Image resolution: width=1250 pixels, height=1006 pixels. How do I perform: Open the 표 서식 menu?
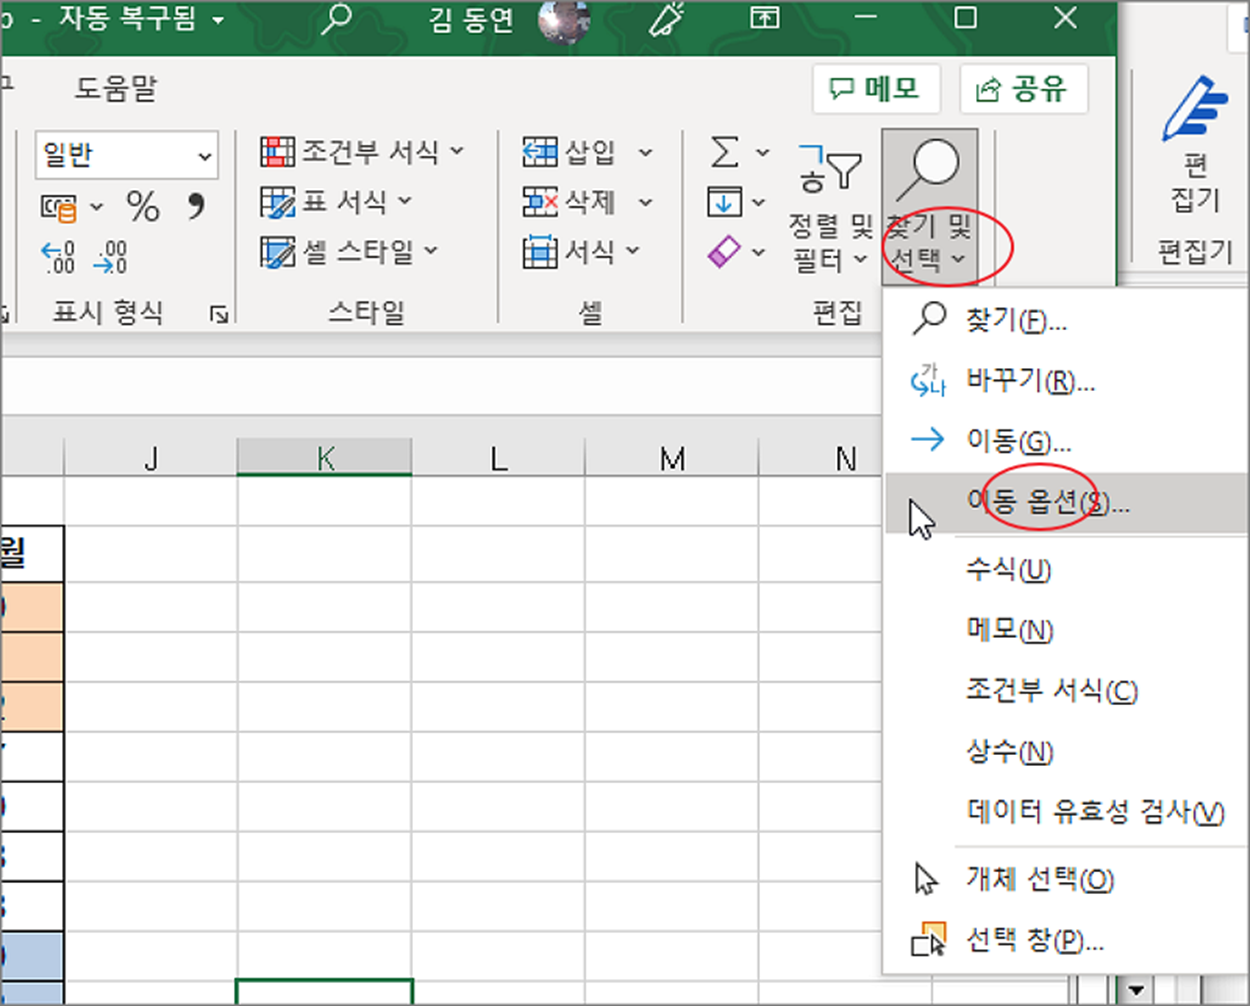click(x=336, y=202)
